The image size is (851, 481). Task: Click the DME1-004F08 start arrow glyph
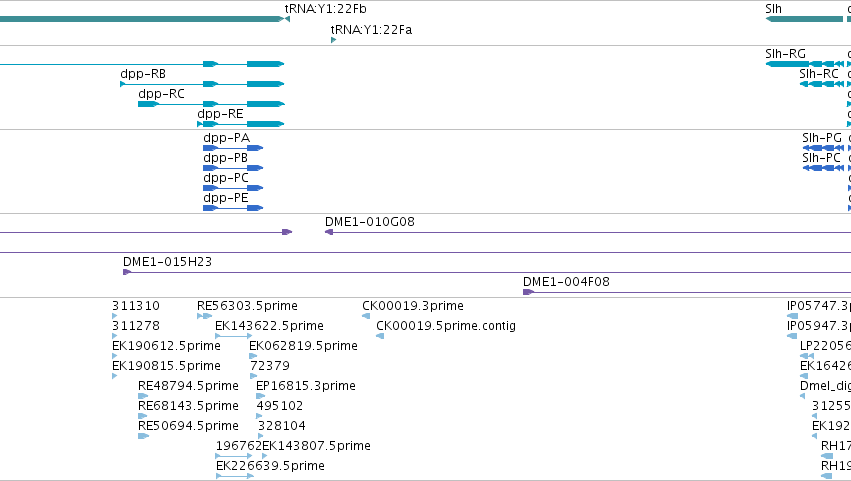click(528, 292)
